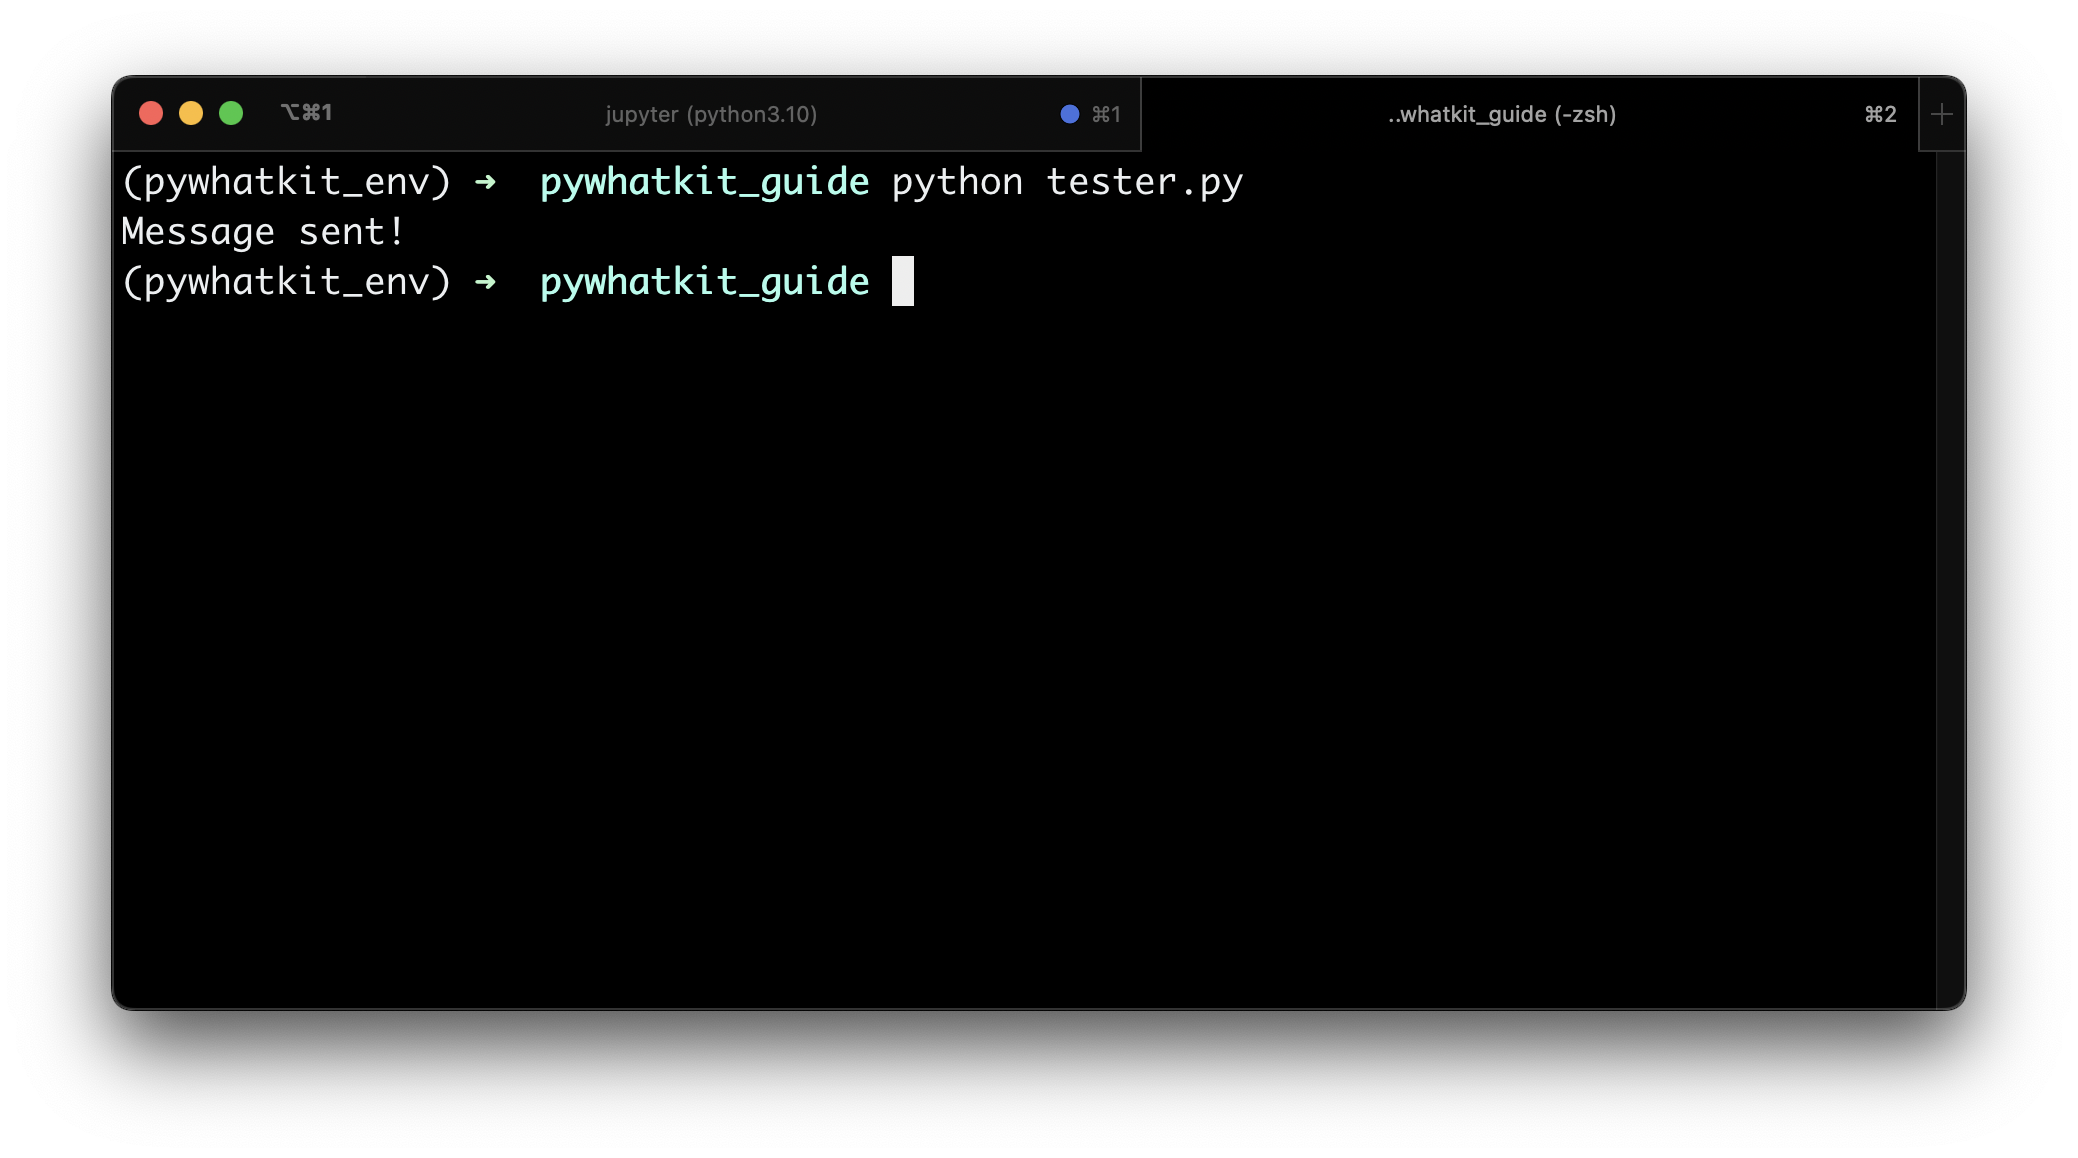Click the Message sent! output line
The width and height of the screenshot is (2078, 1158).
click(263, 231)
